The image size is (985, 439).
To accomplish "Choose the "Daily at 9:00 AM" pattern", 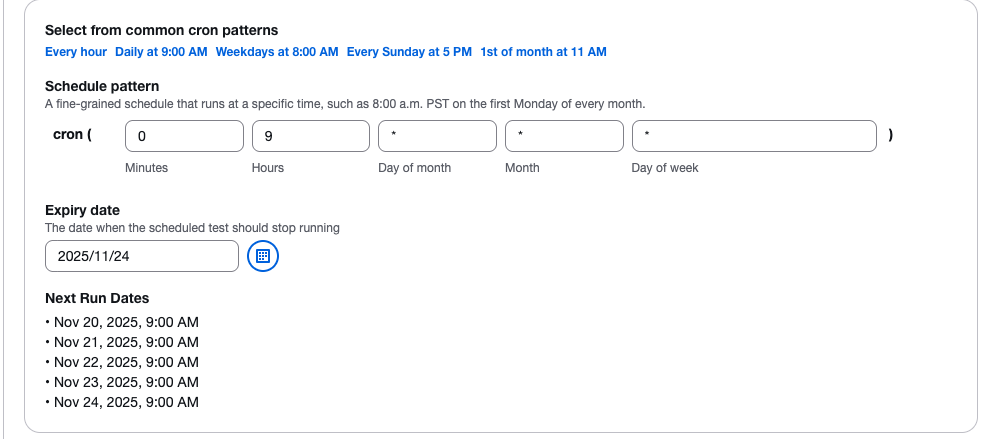I will 161,52.
